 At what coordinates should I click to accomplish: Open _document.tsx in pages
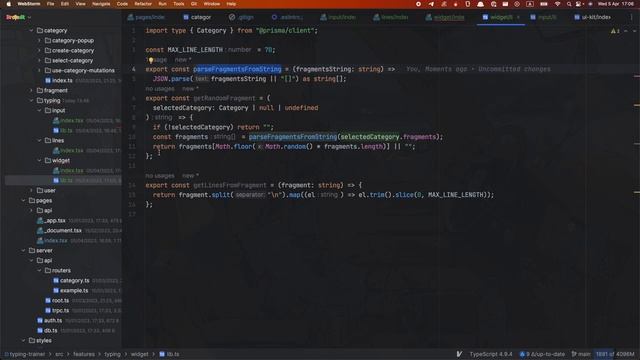pos(63,231)
